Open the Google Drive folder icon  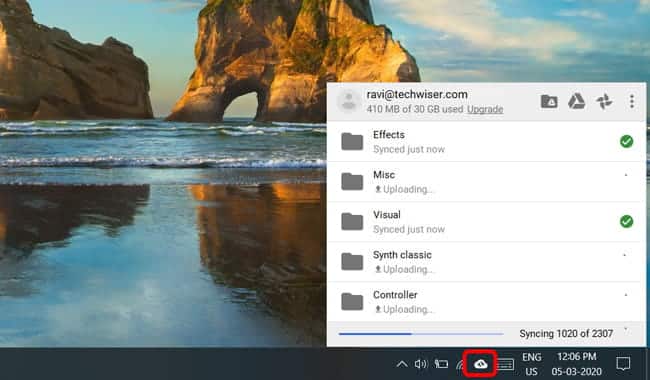(x=549, y=101)
